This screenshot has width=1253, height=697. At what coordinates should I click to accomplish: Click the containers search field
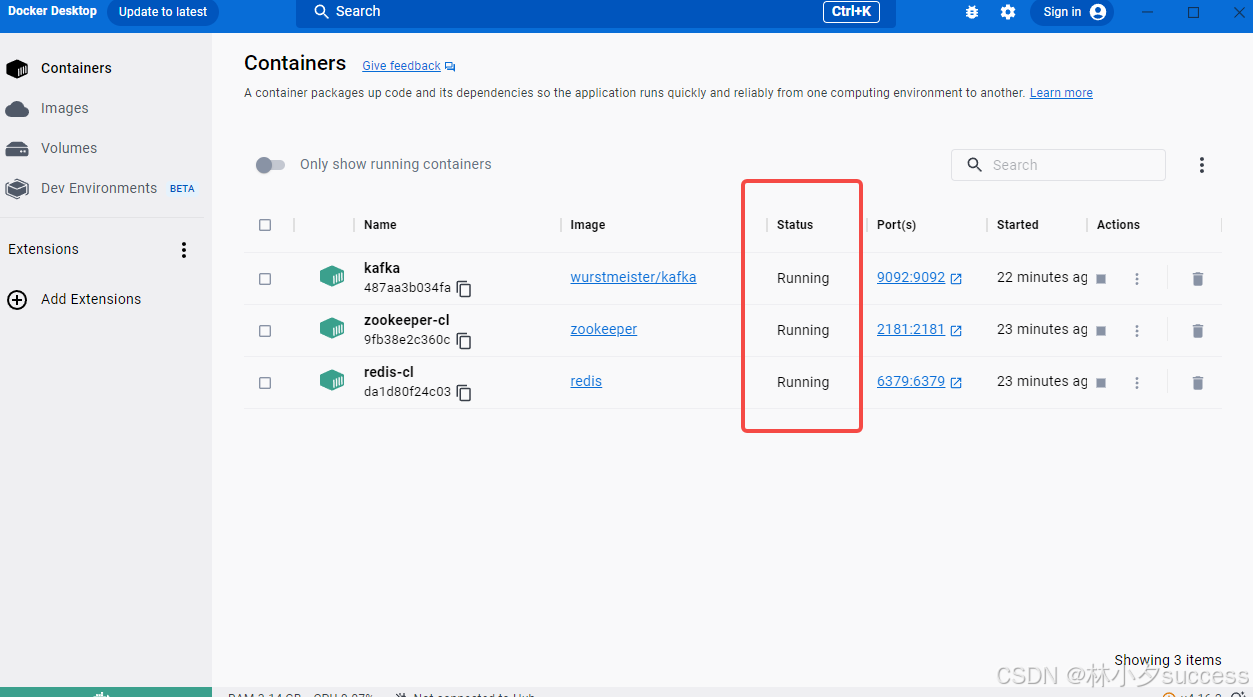coord(1058,164)
